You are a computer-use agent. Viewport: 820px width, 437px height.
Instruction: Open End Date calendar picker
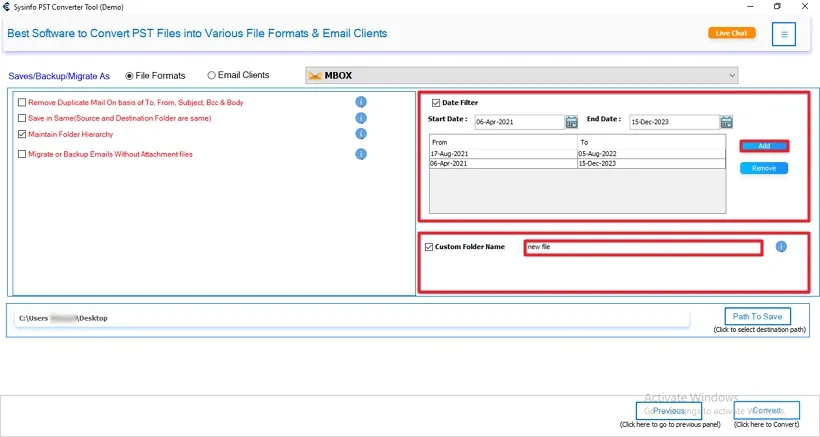pyautogui.click(x=726, y=122)
